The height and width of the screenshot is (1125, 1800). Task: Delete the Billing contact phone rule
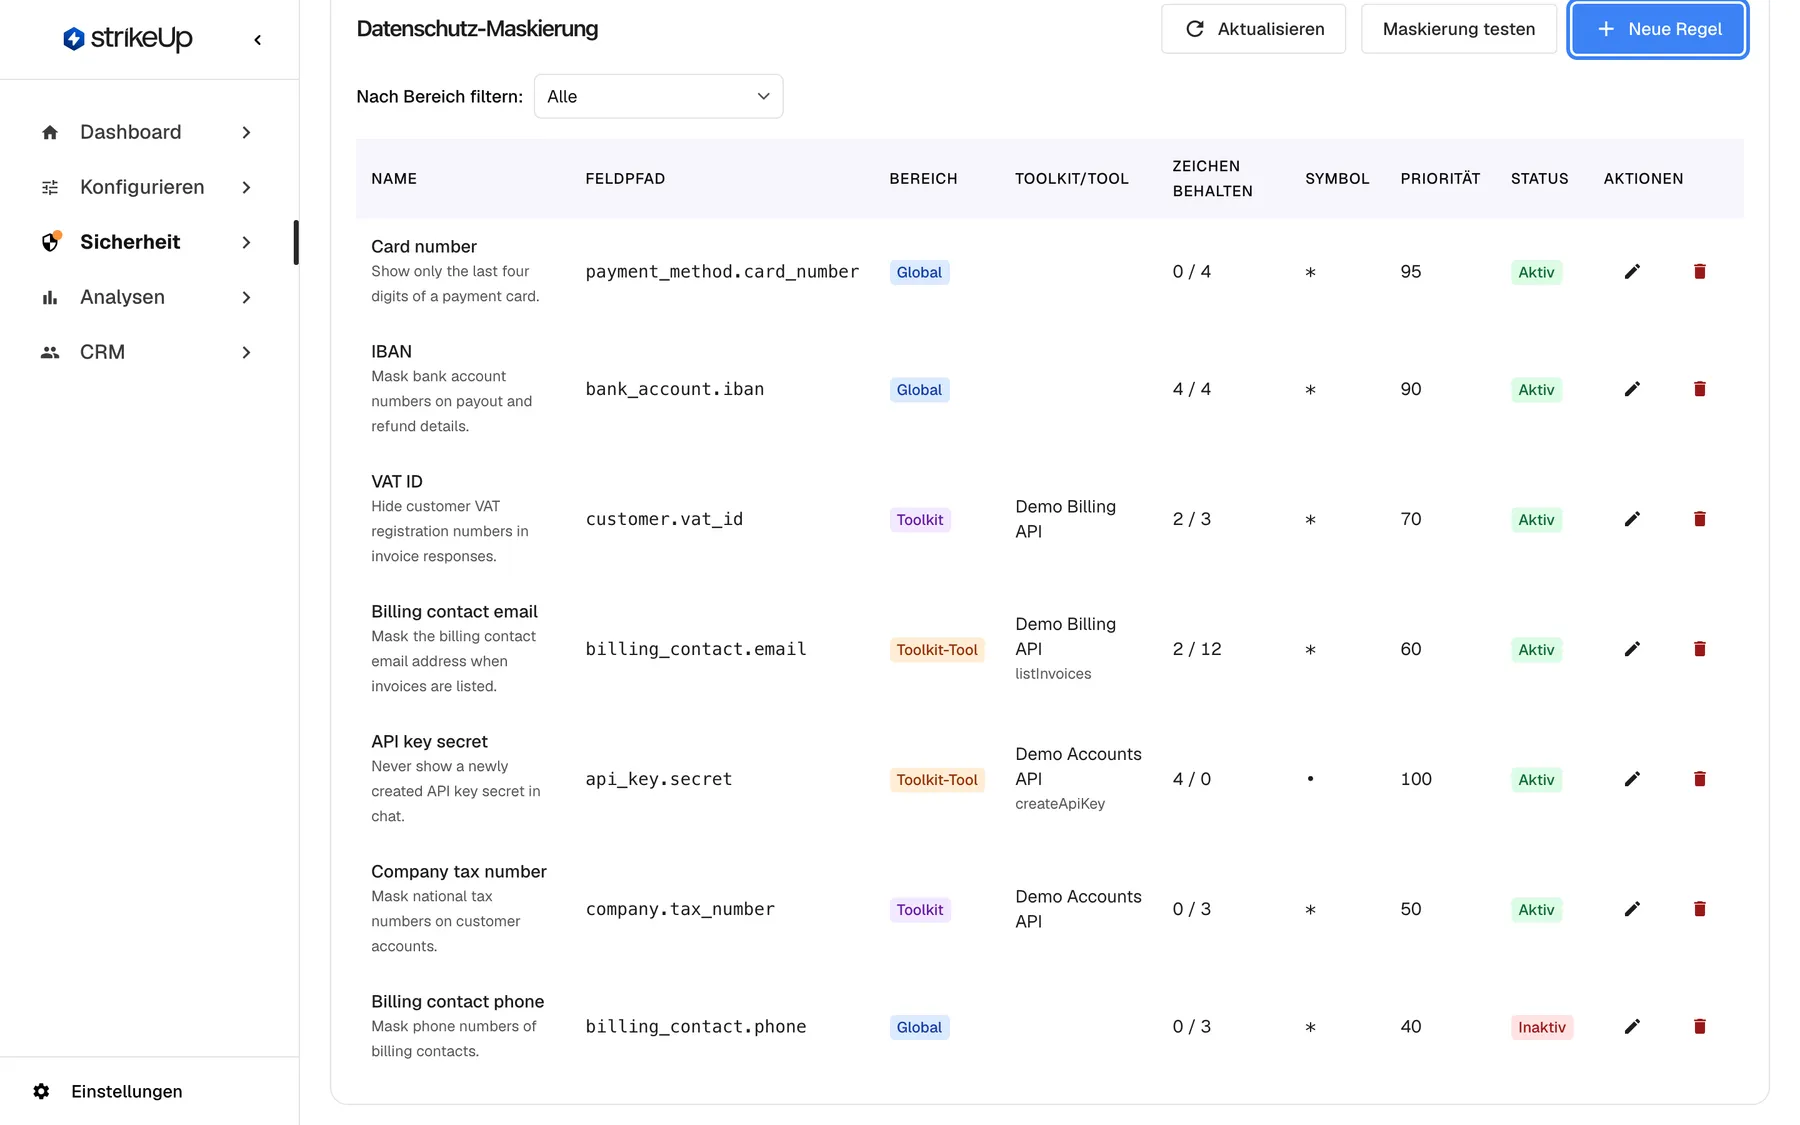point(1699,1027)
